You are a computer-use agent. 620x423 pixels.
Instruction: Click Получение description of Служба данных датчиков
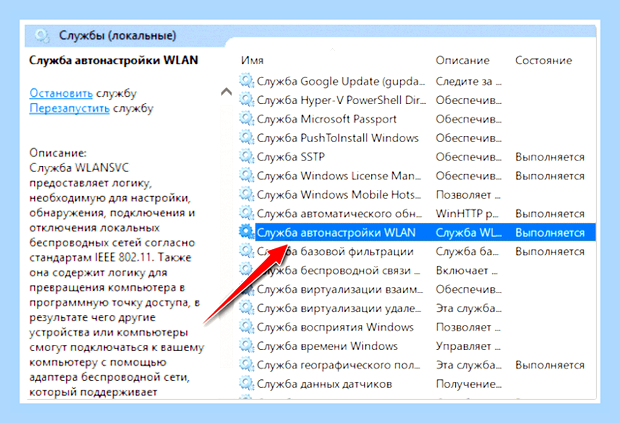(469, 384)
